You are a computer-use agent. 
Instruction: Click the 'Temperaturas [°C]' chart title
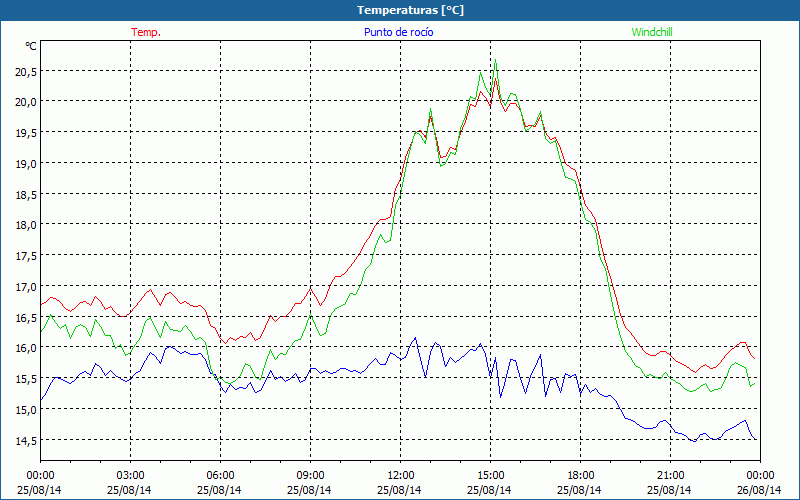(410, 10)
